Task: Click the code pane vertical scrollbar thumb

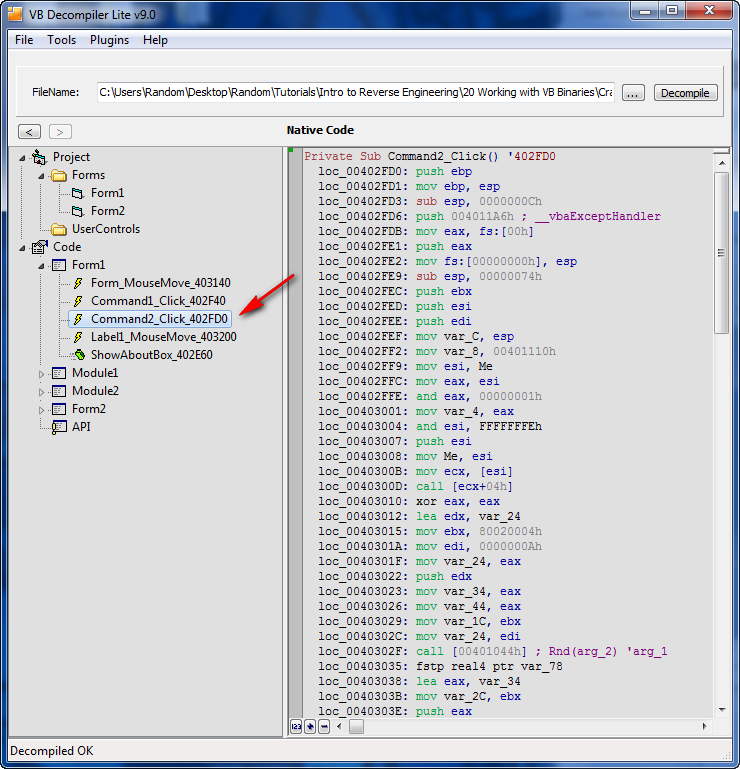Action: click(x=721, y=253)
